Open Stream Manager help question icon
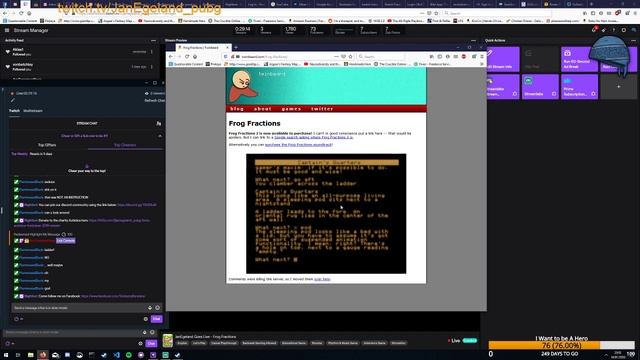Image resolution: width=640 pixels, height=360 pixels. (613, 30)
